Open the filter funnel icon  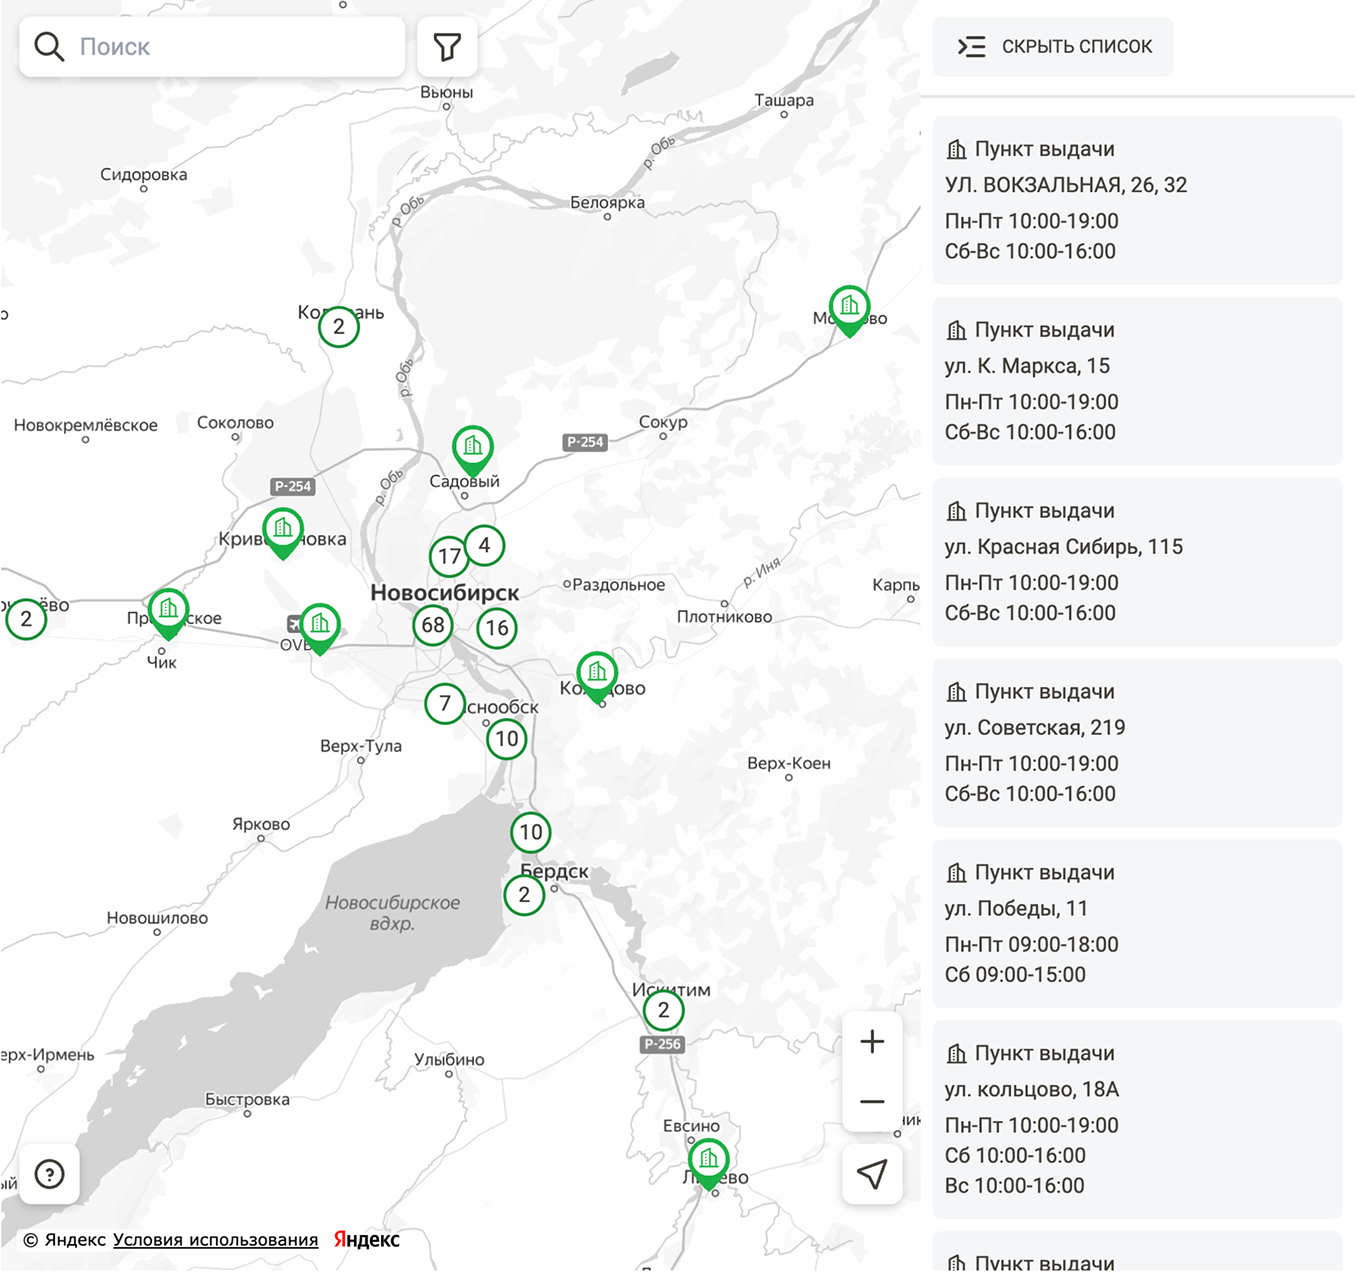(447, 47)
